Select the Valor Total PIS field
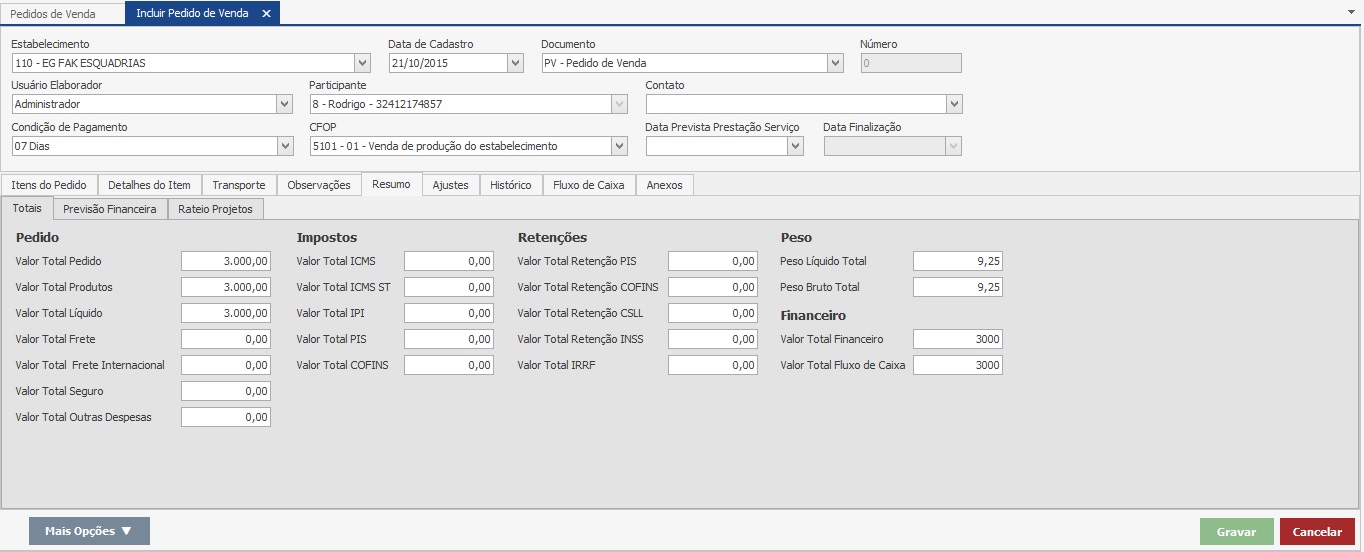 click(x=449, y=339)
